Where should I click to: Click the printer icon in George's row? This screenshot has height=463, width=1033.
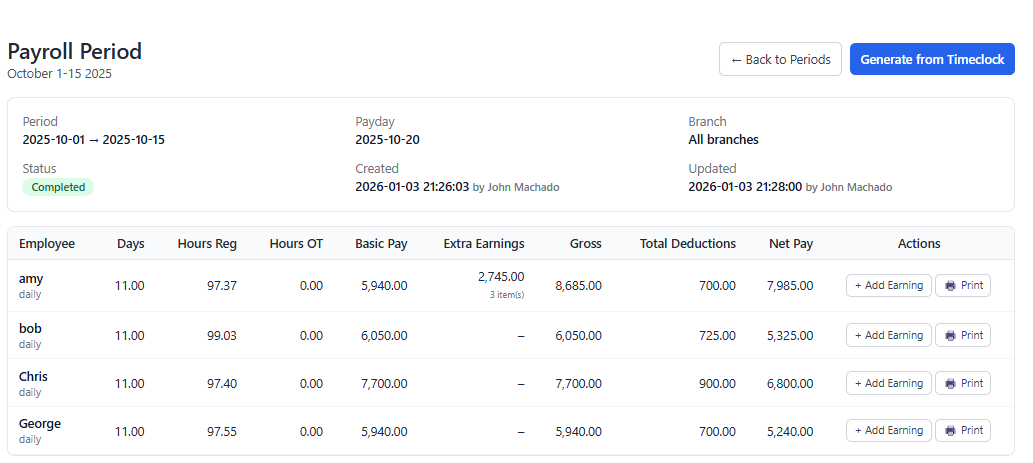click(950, 430)
